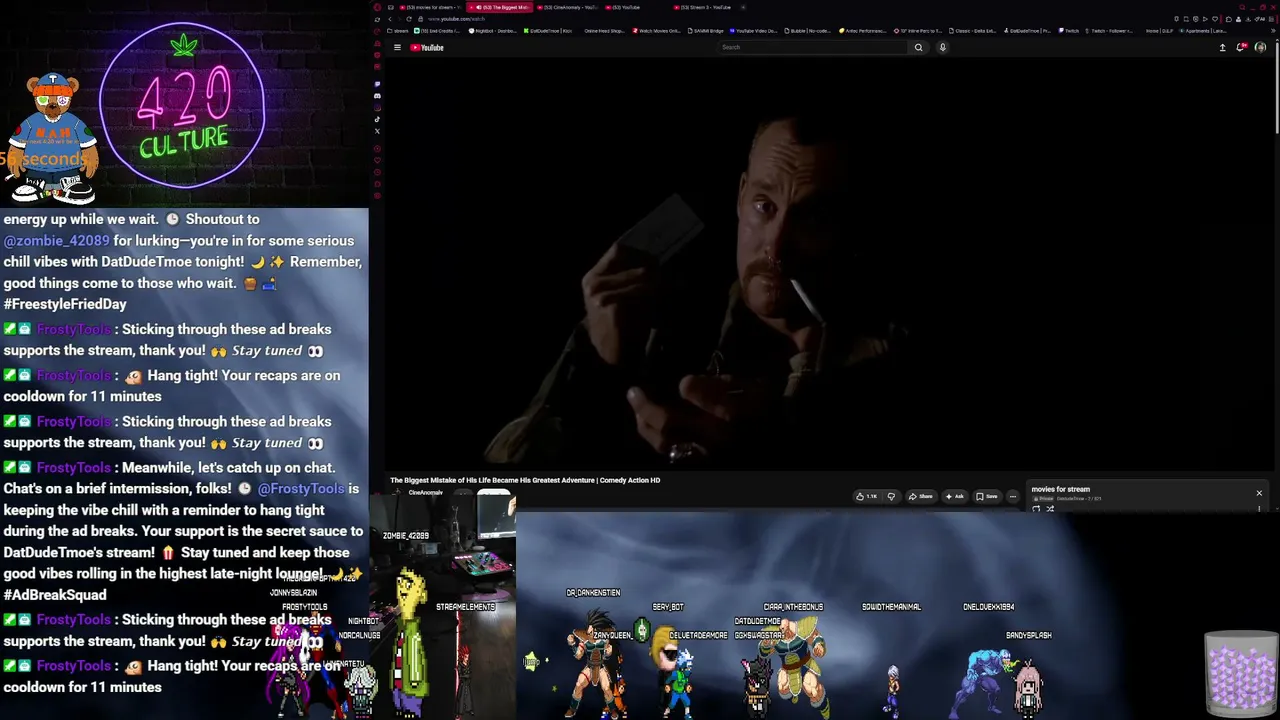Go to the YouTube home logo
The width and height of the screenshot is (1280, 720).
coord(426,47)
